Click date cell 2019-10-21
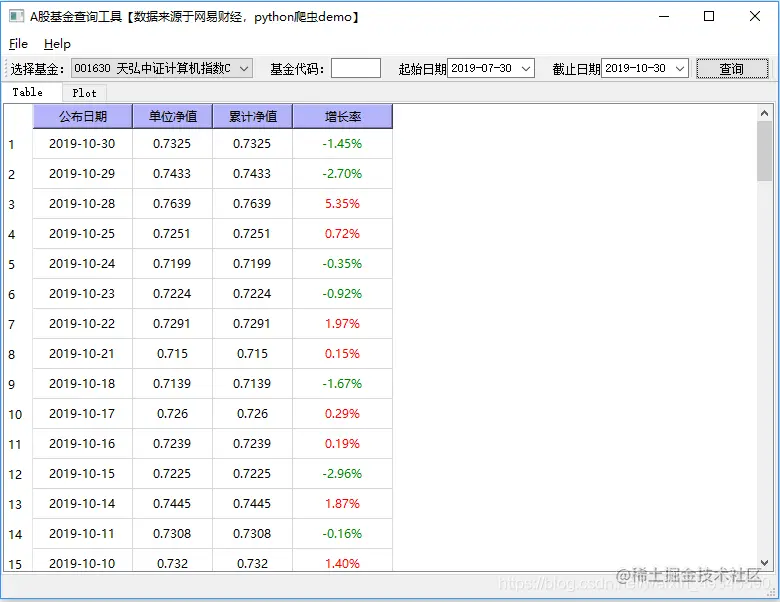The width and height of the screenshot is (780, 602). click(x=83, y=354)
